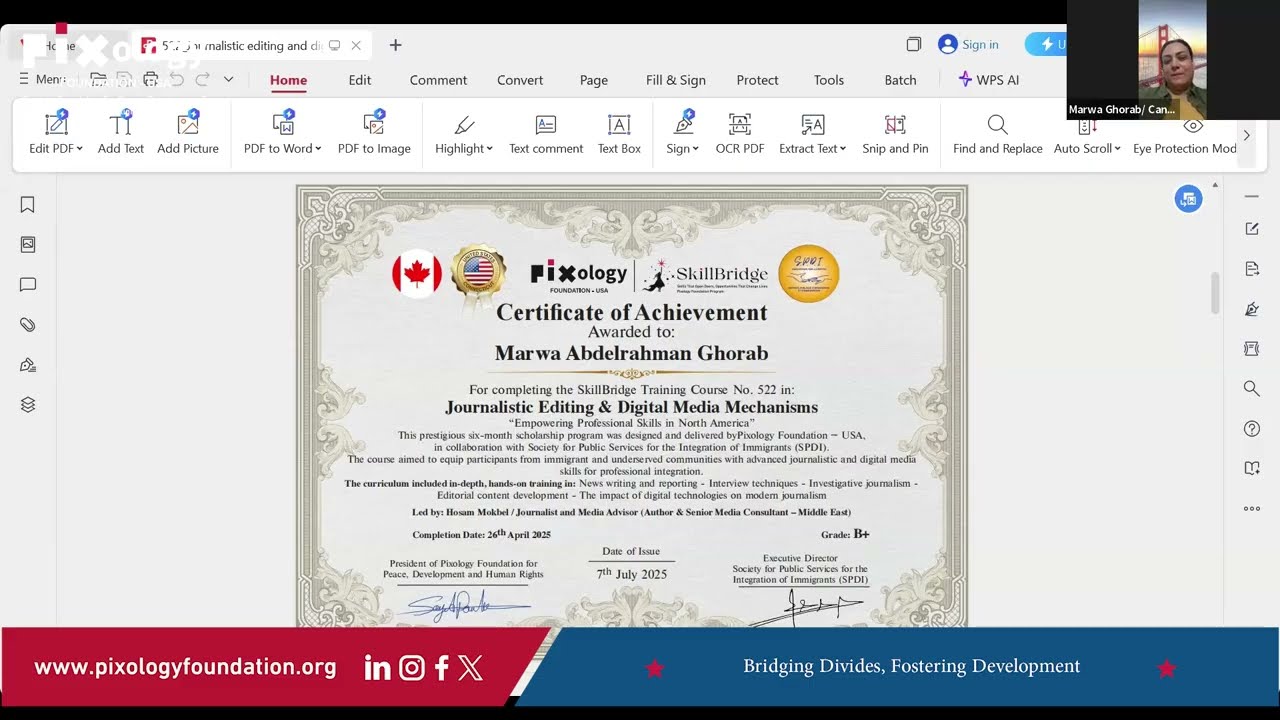Image resolution: width=1280 pixels, height=720 pixels.
Task: Click the Add Text tool icon
Action: coord(121,124)
